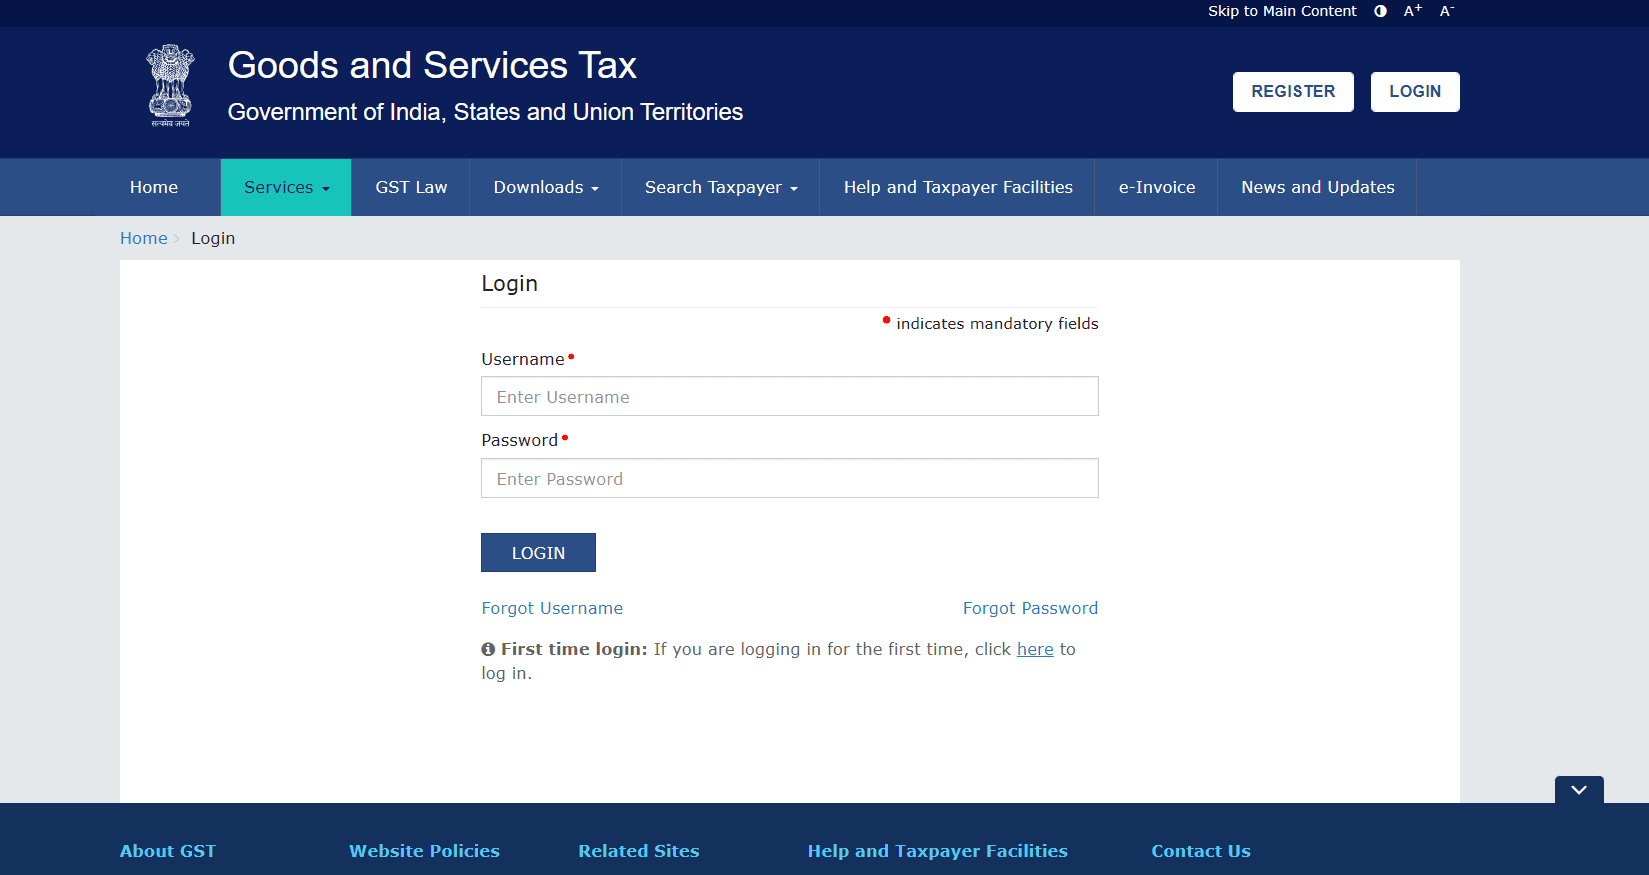
Task: Open Help and Taxpayer Facilities in the navigation bar
Action: 958,187
